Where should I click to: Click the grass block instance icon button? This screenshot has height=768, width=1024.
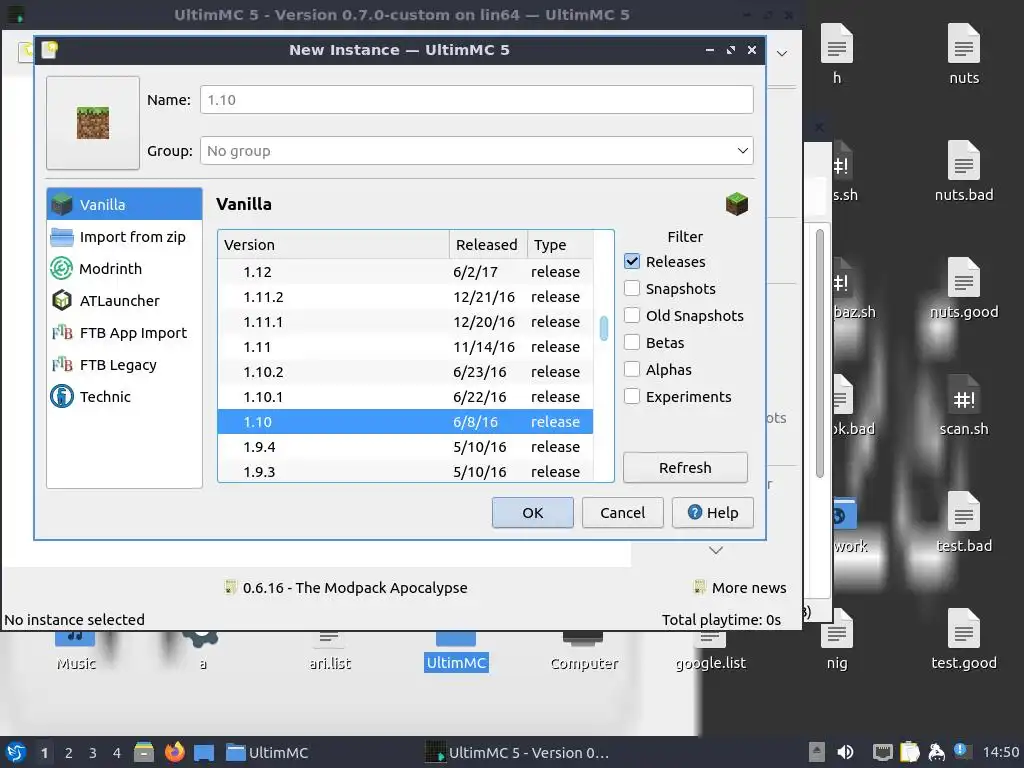click(93, 123)
